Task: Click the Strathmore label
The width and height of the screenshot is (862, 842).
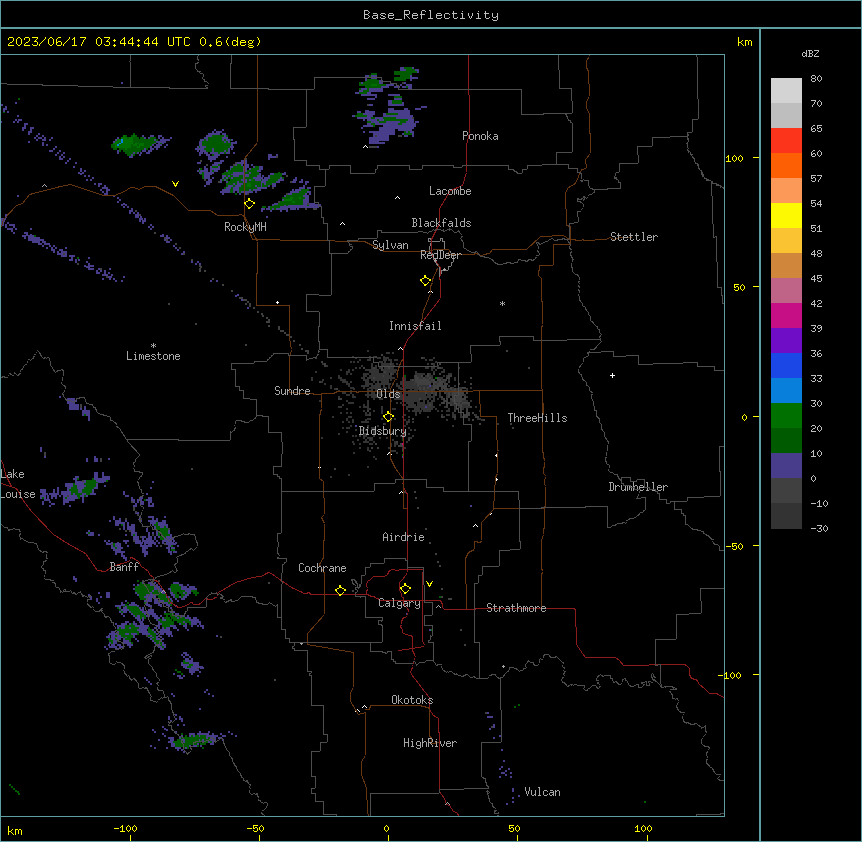Action: (516, 608)
